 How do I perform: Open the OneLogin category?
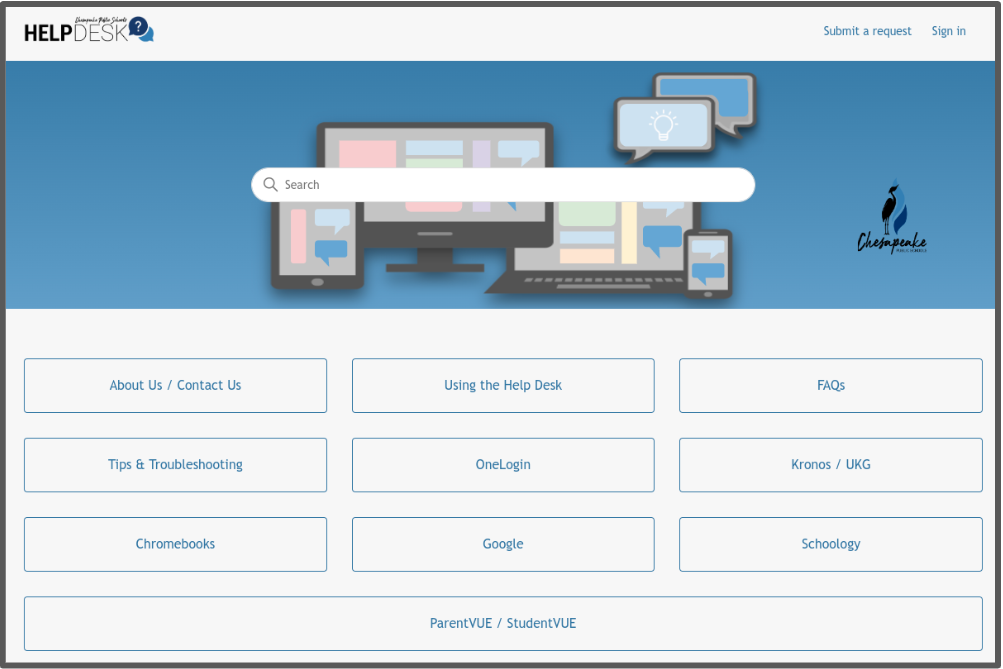pyautogui.click(x=503, y=465)
